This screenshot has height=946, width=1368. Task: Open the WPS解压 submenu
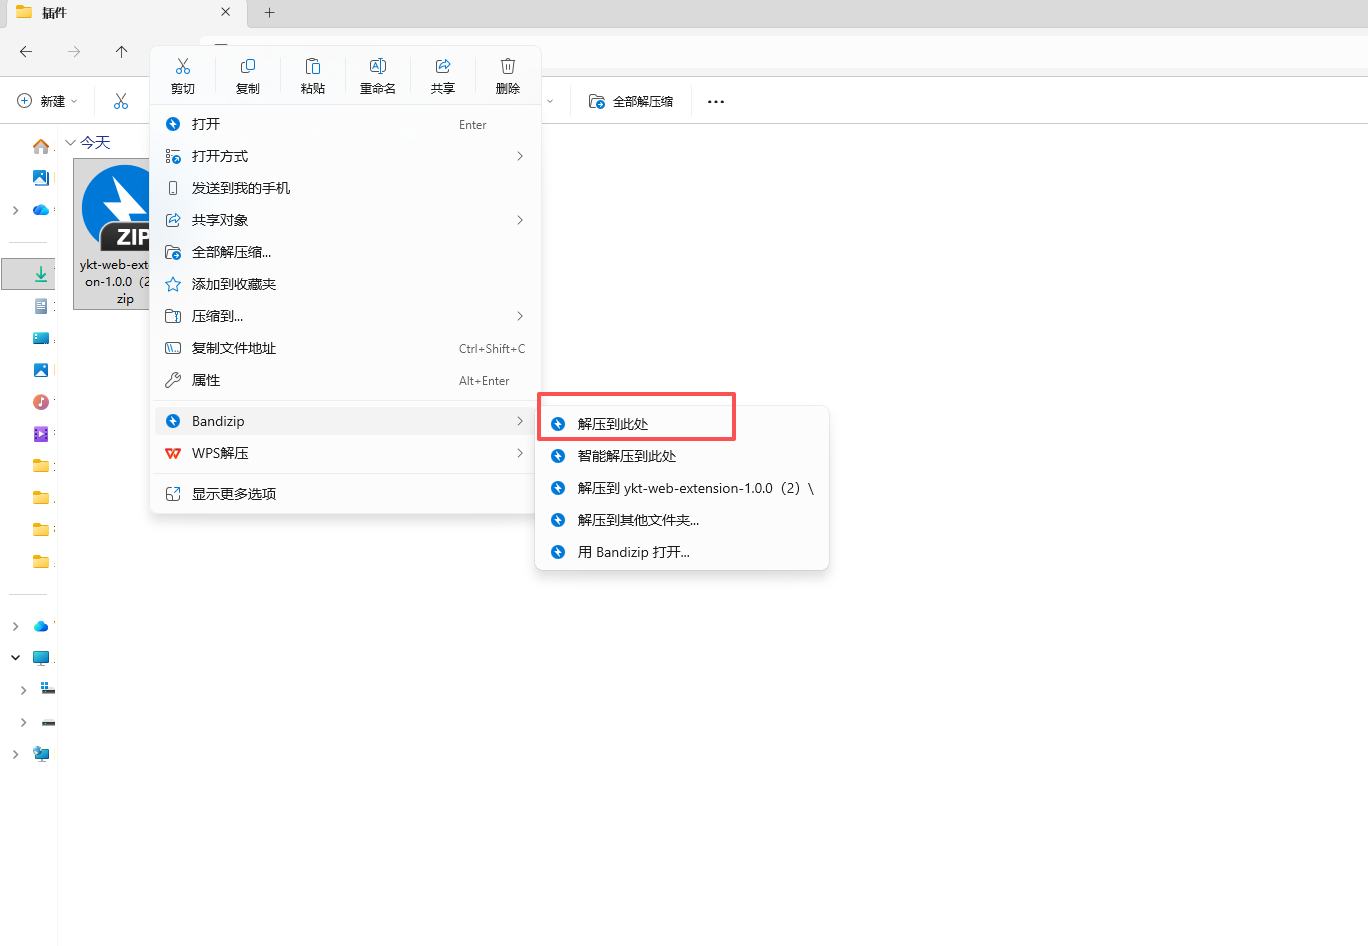coord(345,453)
